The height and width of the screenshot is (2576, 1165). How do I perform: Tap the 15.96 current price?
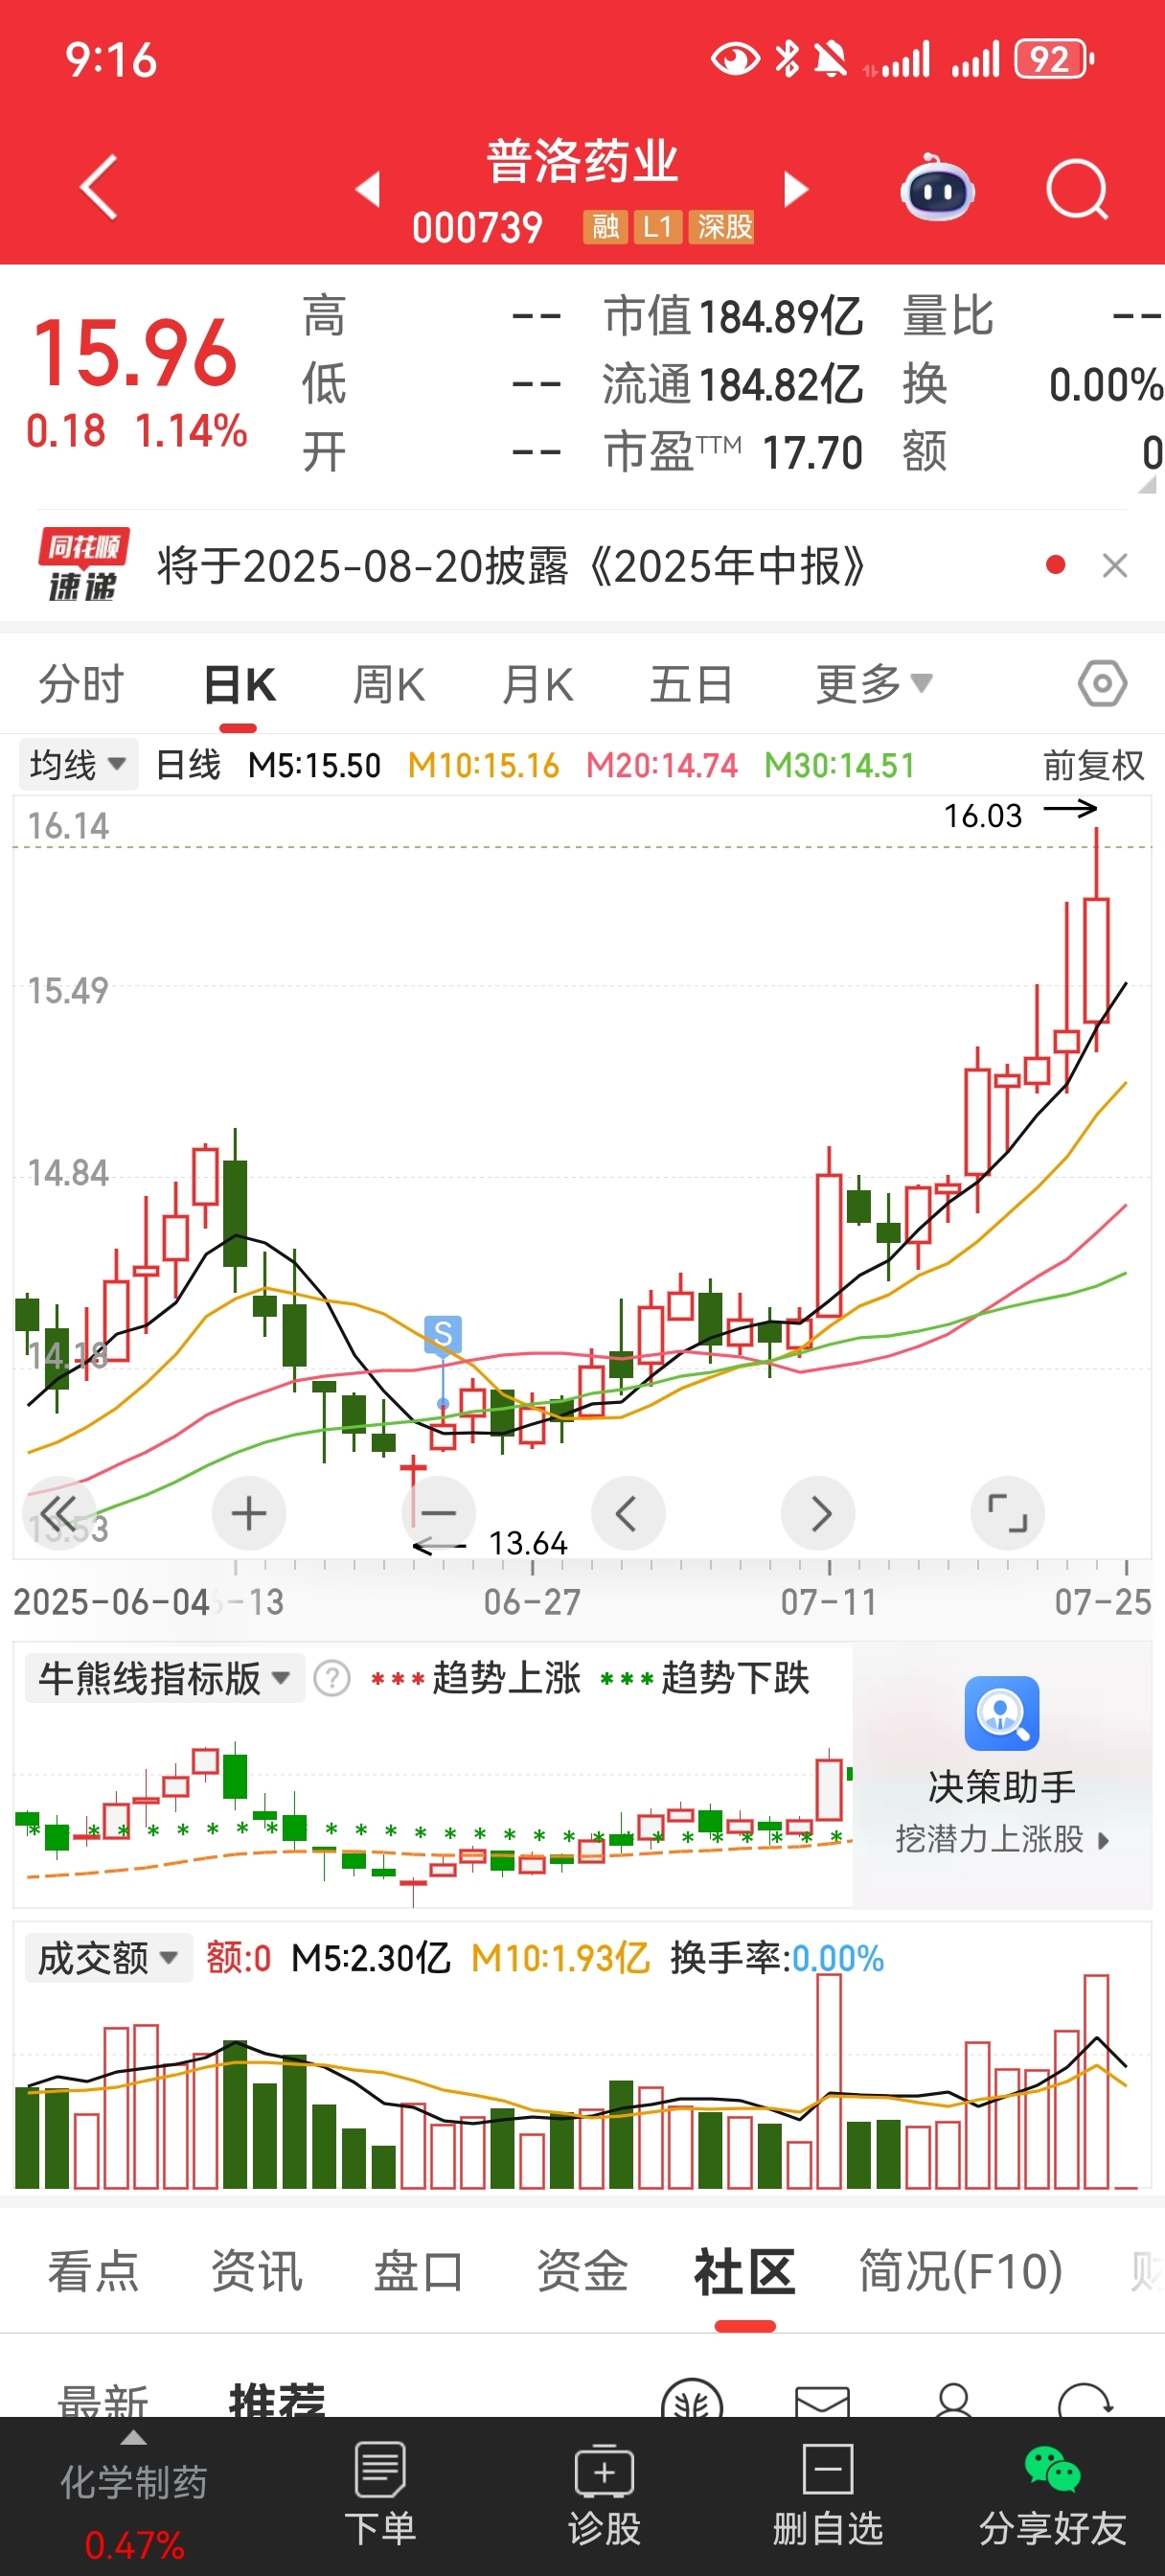click(x=135, y=352)
